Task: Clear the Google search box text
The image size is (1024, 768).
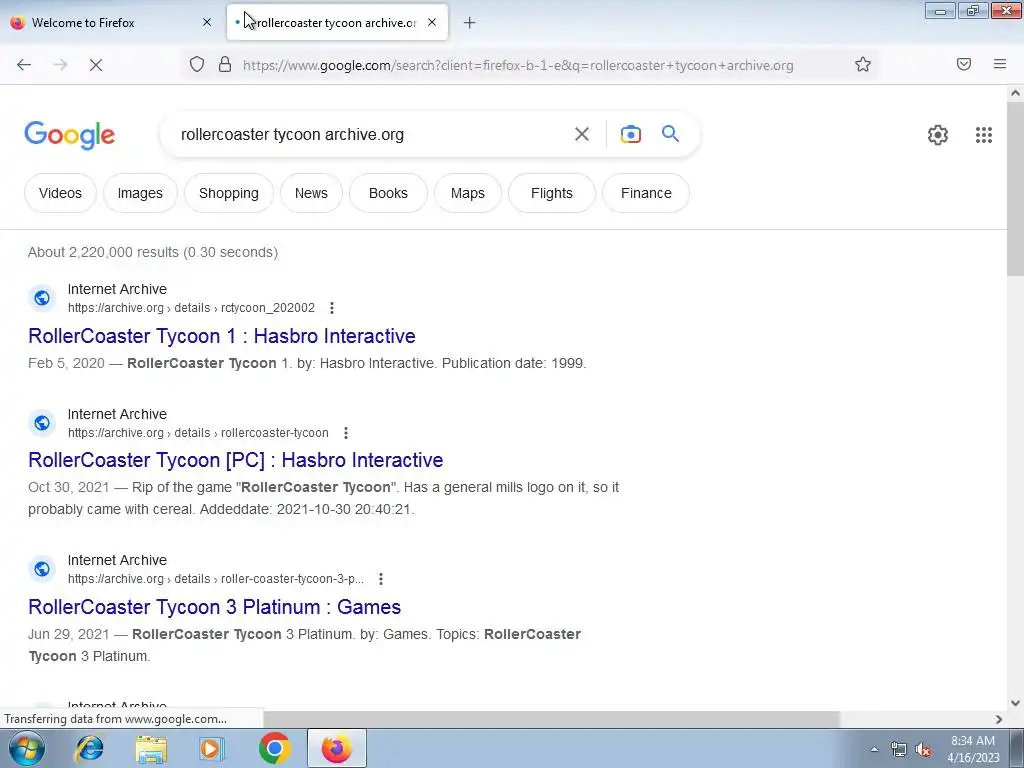Action: (581, 135)
